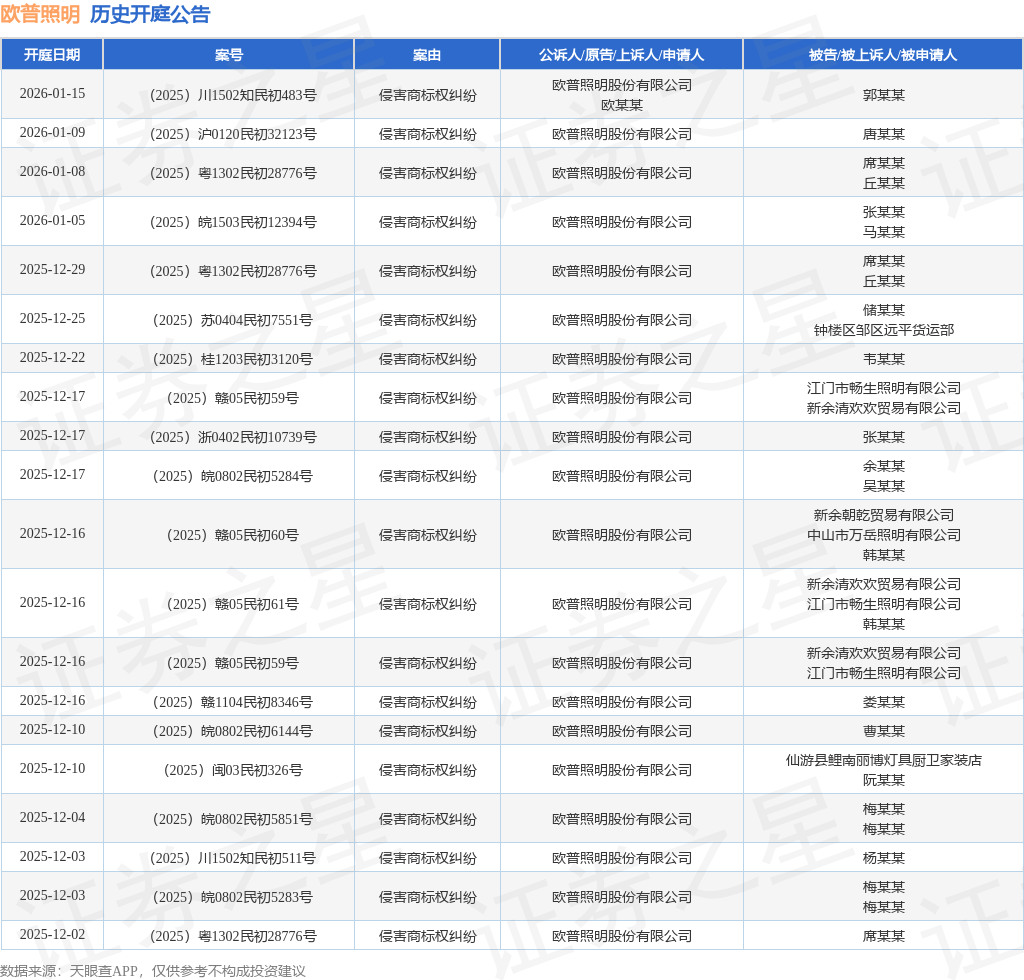Click case number 赣05民初60号
This screenshot has width=1024, height=980.
232,535
